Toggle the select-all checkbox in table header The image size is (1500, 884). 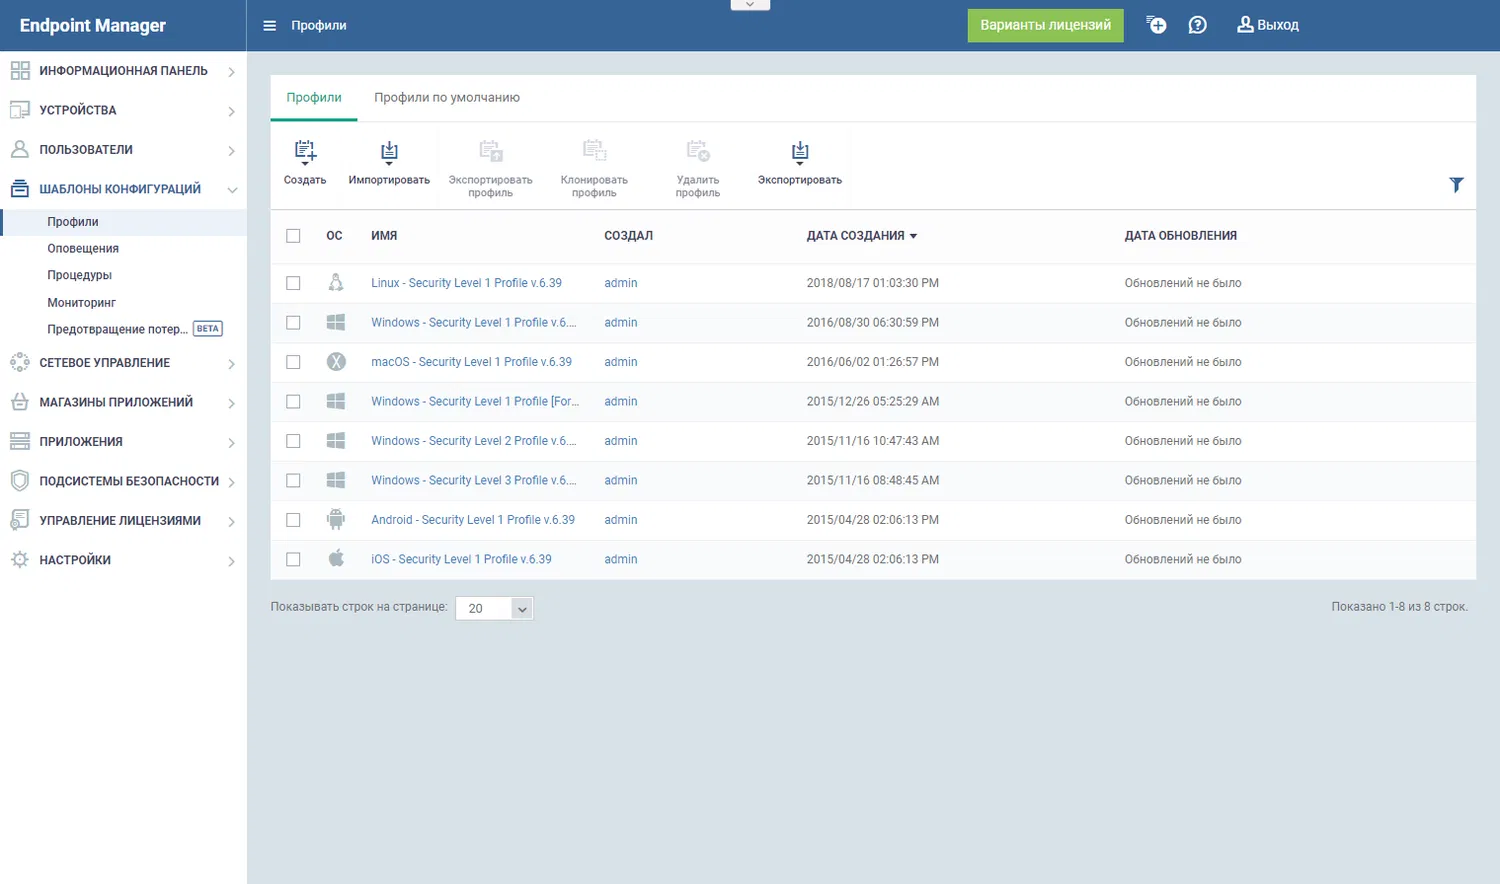293,236
